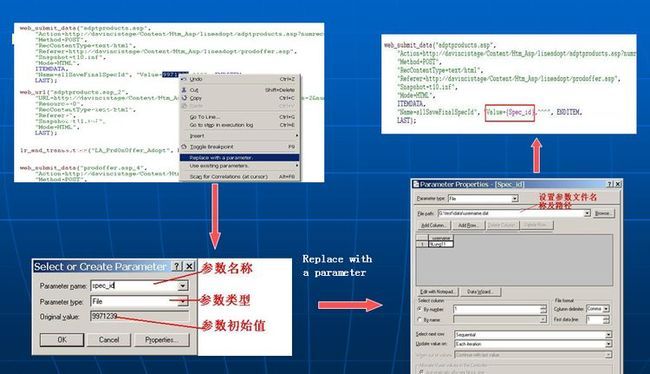Choose Replace with a parameter menu entry
The image size is (650, 374).
point(240,158)
